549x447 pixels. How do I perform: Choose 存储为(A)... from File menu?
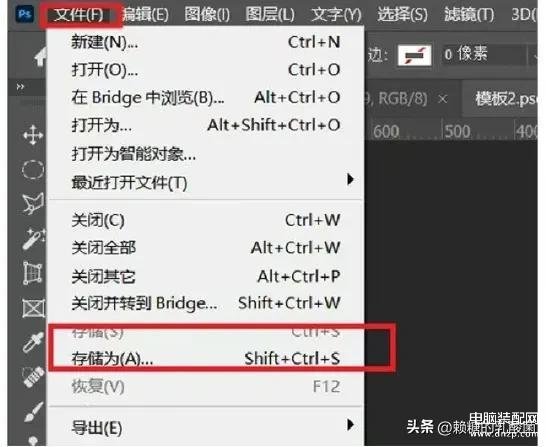click(x=205, y=359)
